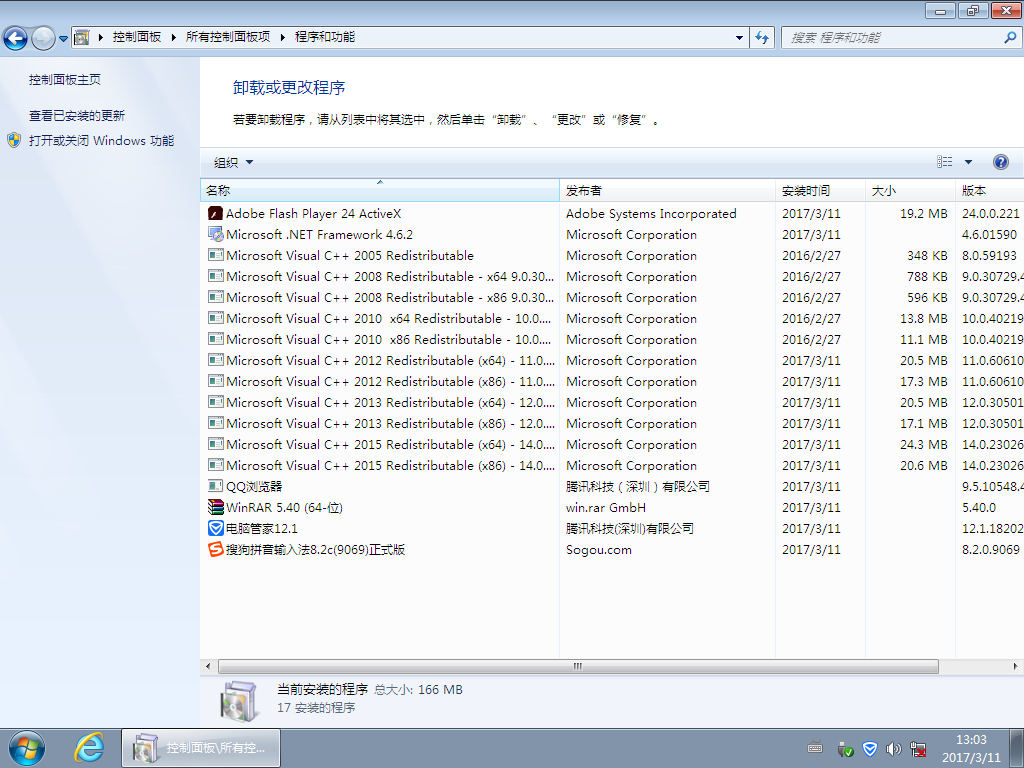Launch Internet Explorer from taskbar
The height and width of the screenshot is (768, 1024).
89,748
